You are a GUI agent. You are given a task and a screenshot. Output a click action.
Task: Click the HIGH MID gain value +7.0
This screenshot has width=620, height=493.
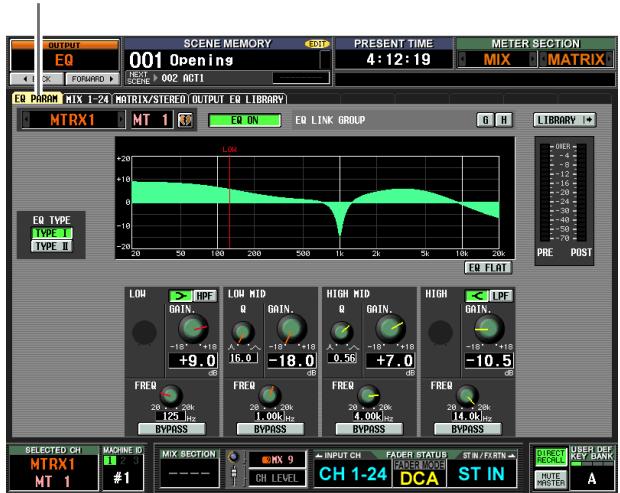390,361
